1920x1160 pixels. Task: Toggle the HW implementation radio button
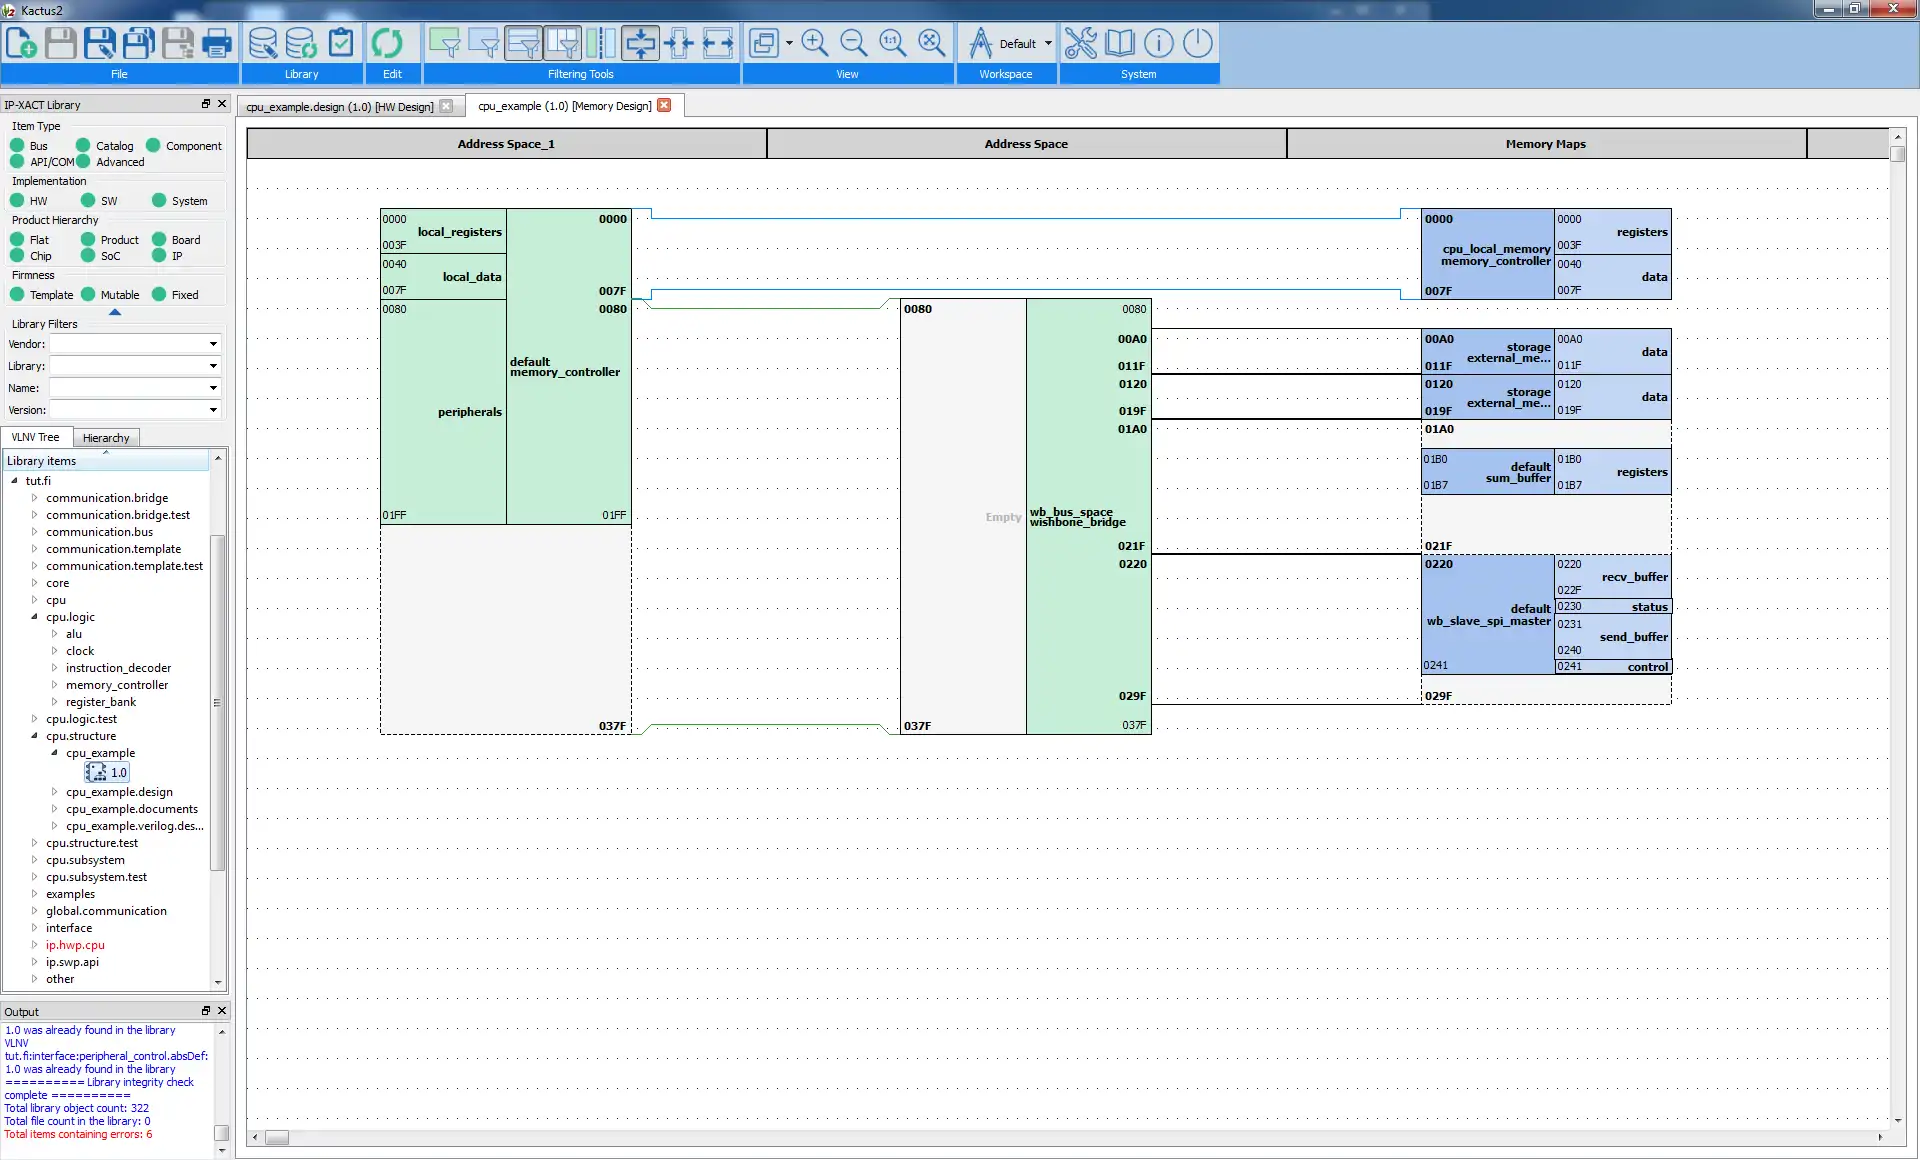tap(18, 200)
